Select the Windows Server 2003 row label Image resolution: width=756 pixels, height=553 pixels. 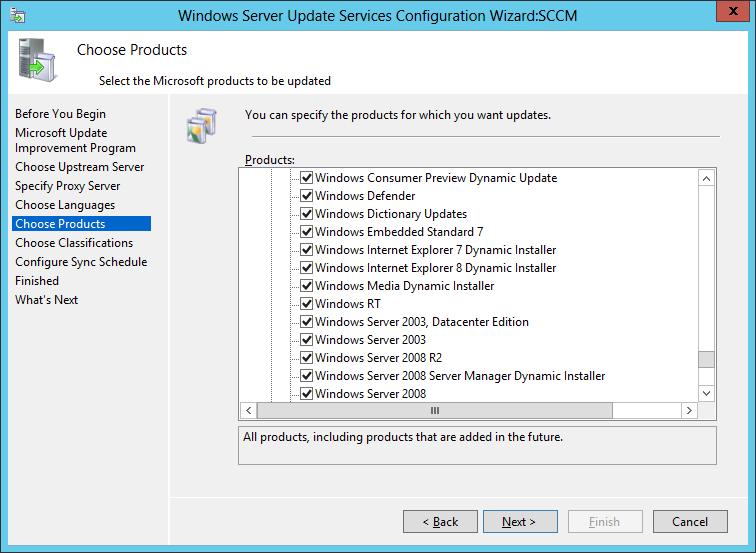pos(370,340)
